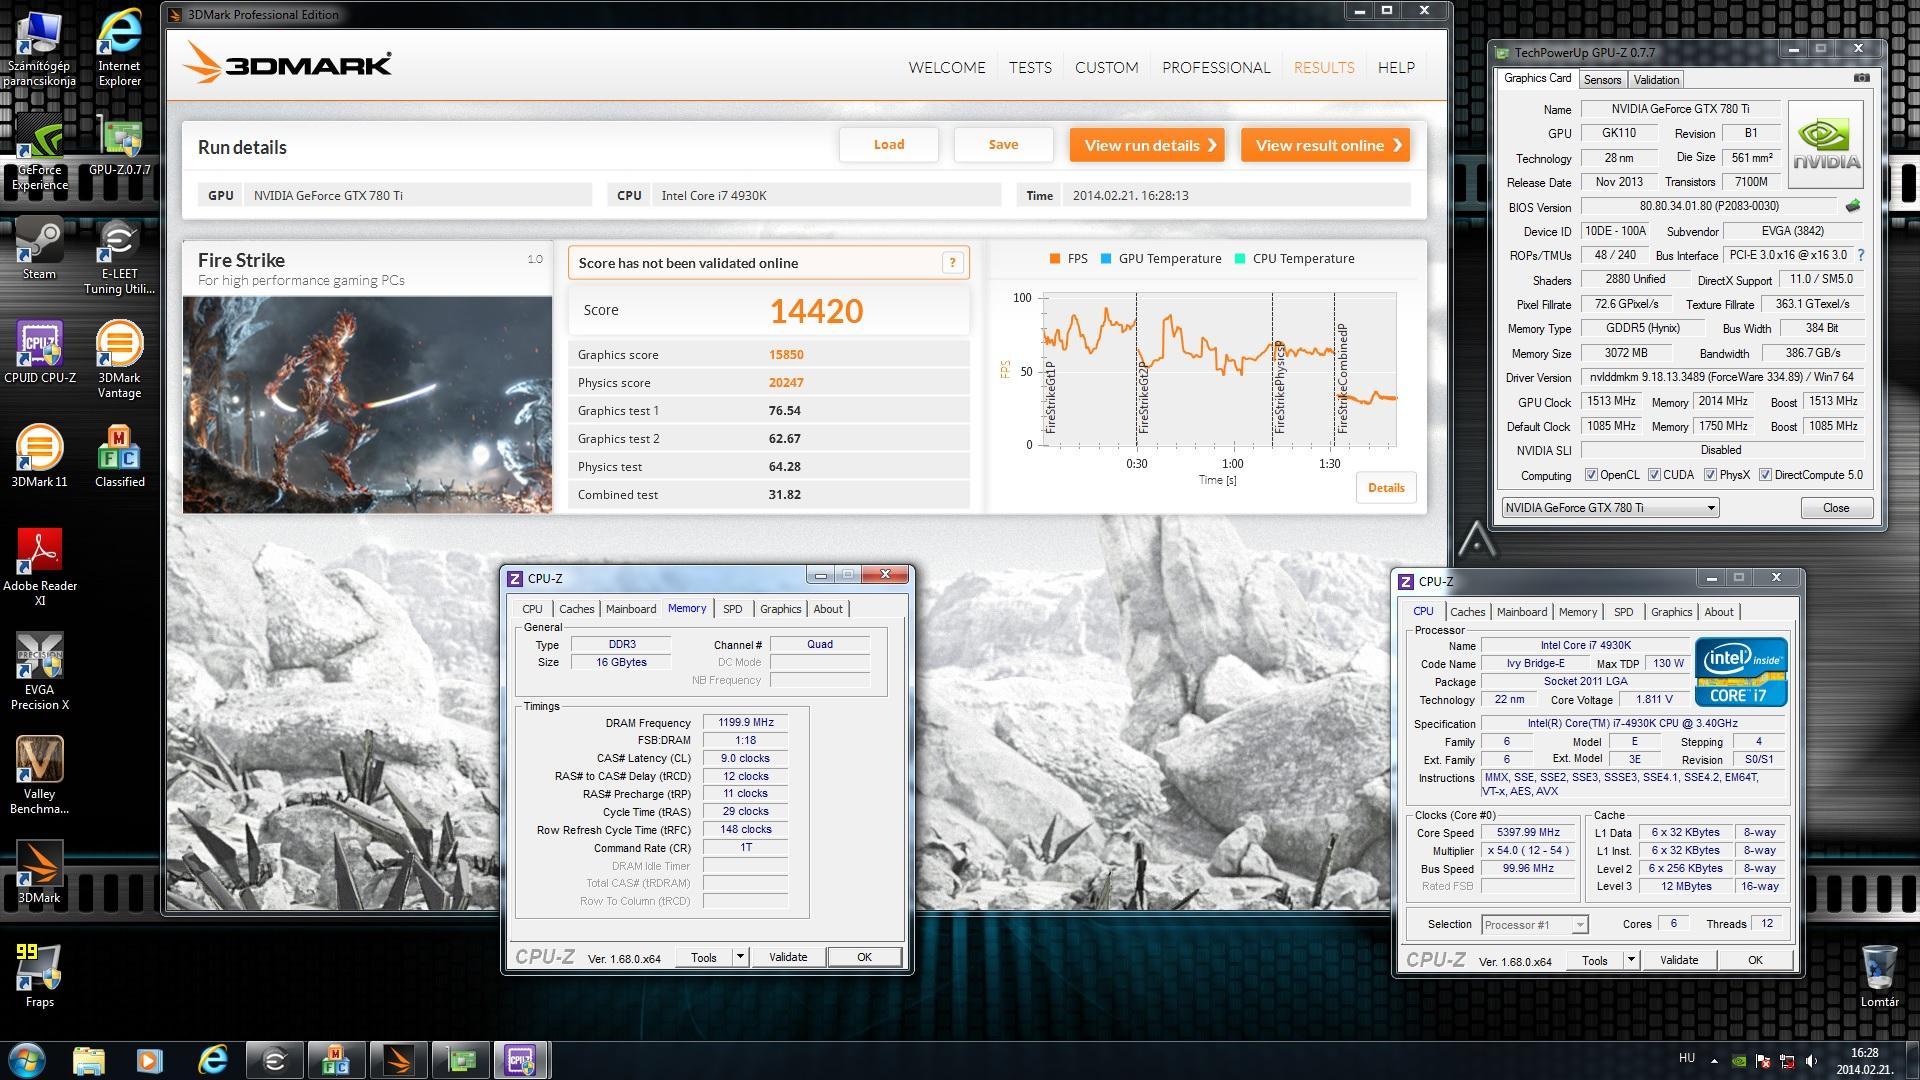Click the score validation help question mark
1920x1080 pixels.
pyautogui.click(x=952, y=263)
